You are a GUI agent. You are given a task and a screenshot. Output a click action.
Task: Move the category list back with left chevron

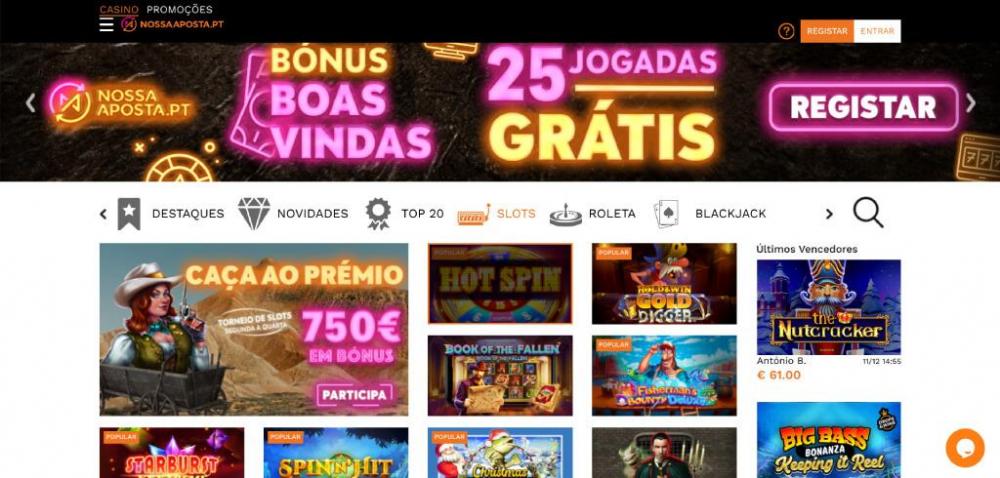(x=103, y=214)
